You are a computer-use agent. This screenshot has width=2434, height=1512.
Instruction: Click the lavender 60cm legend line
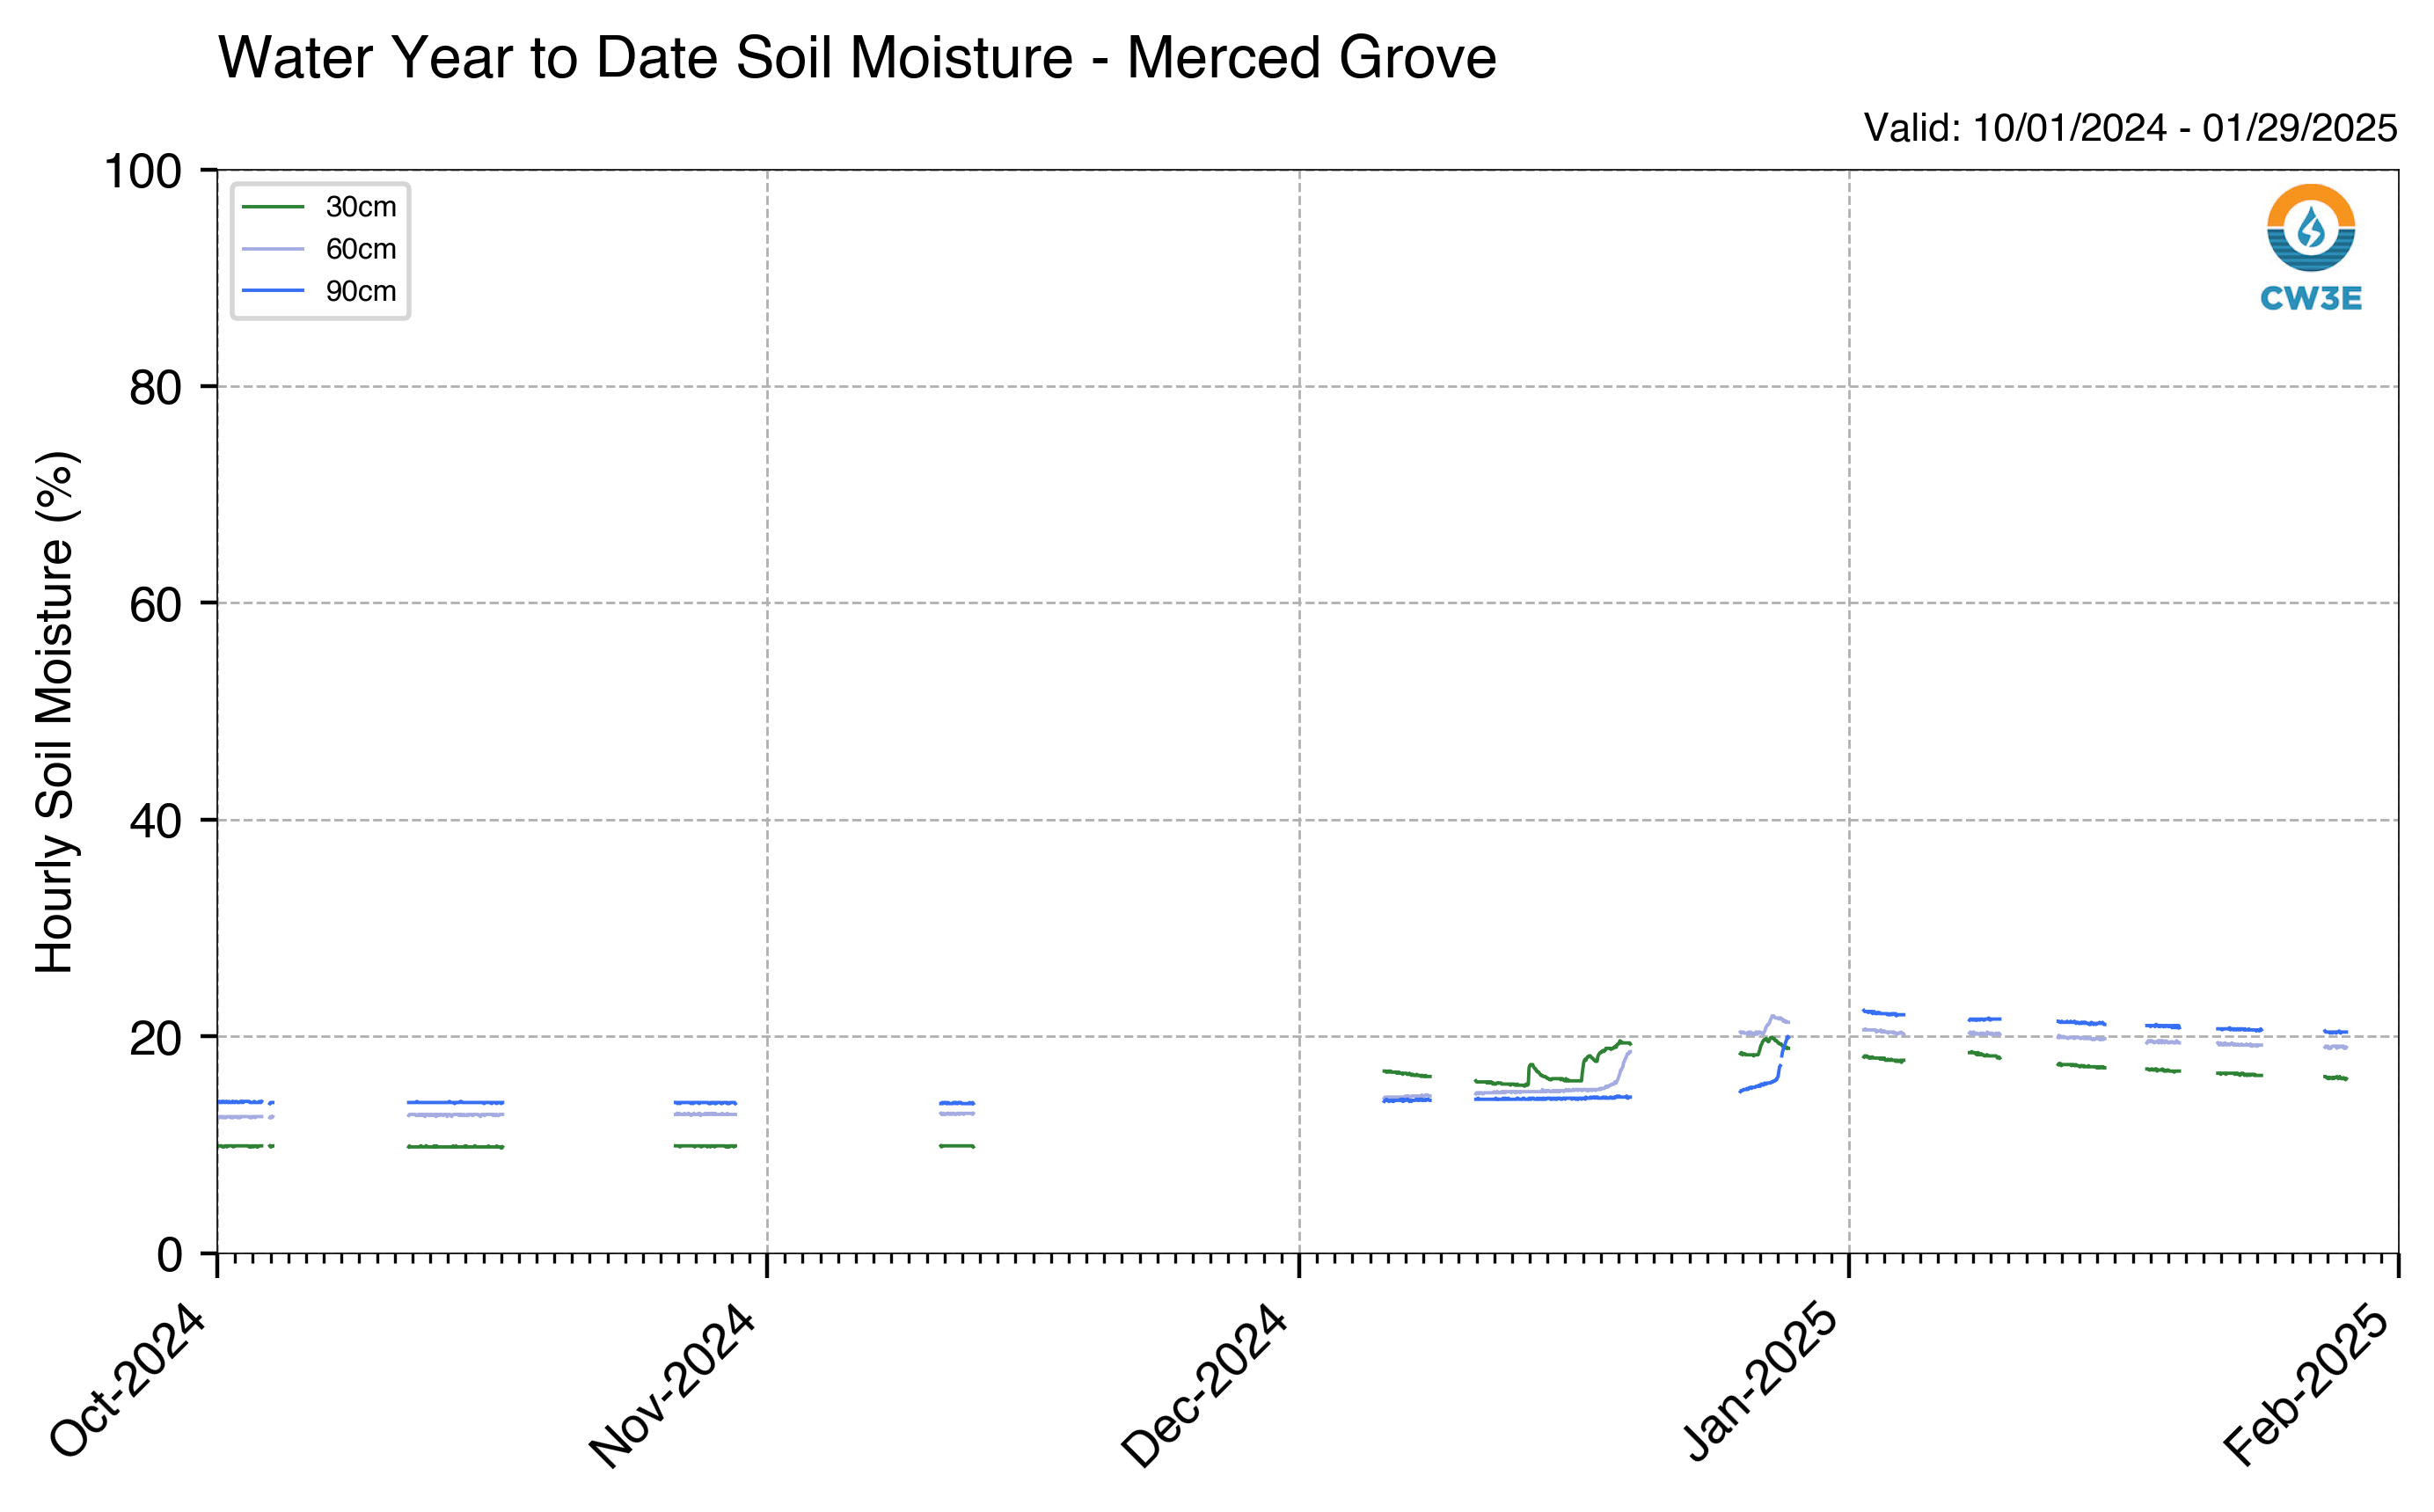point(273,249)
